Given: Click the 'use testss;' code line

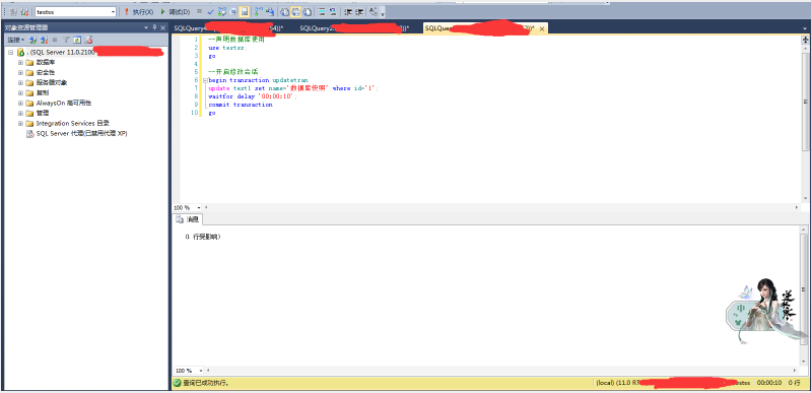Looking at the screenshot, I should (228, 48).
